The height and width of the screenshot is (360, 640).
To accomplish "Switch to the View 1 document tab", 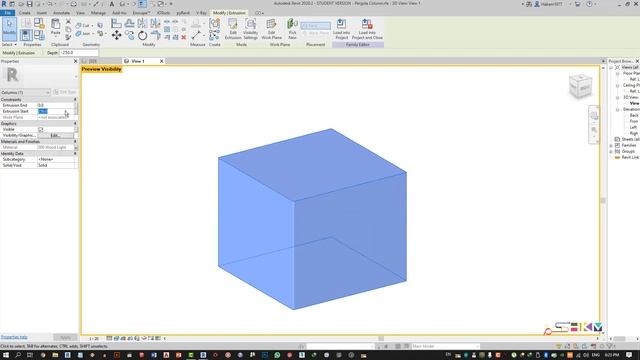I will (138, 61).
